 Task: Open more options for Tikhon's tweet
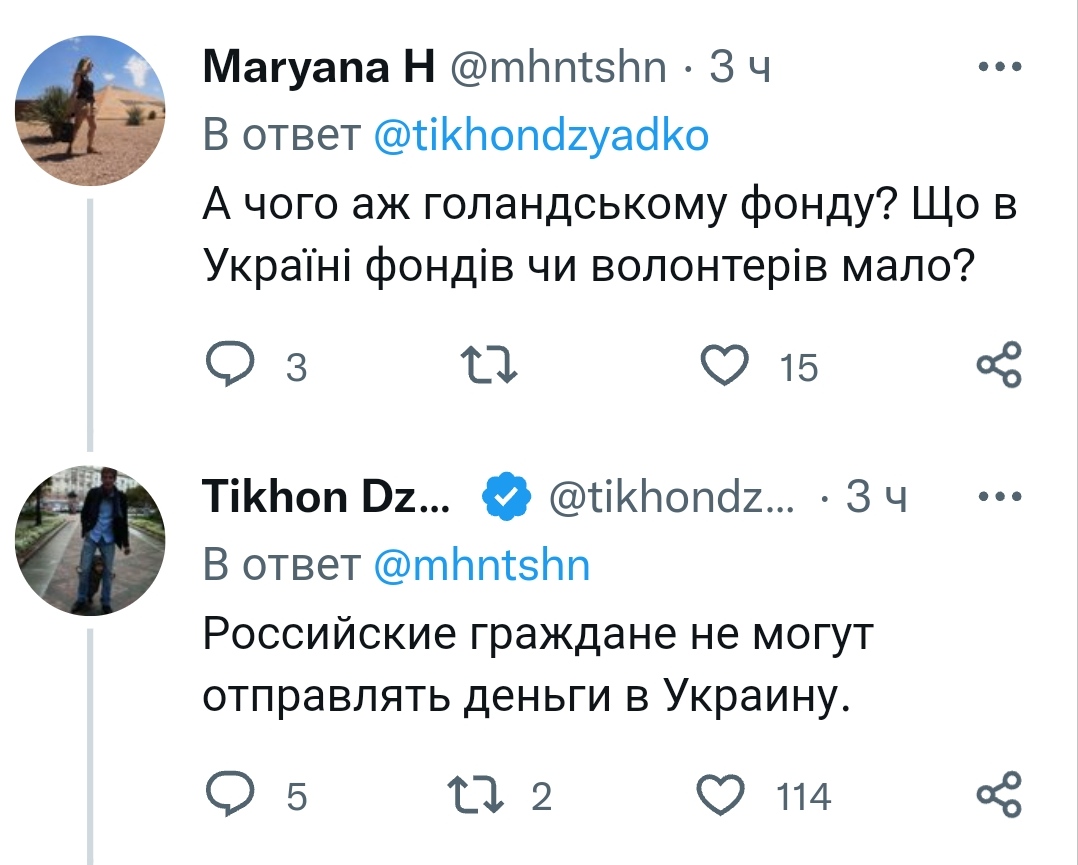998,497
